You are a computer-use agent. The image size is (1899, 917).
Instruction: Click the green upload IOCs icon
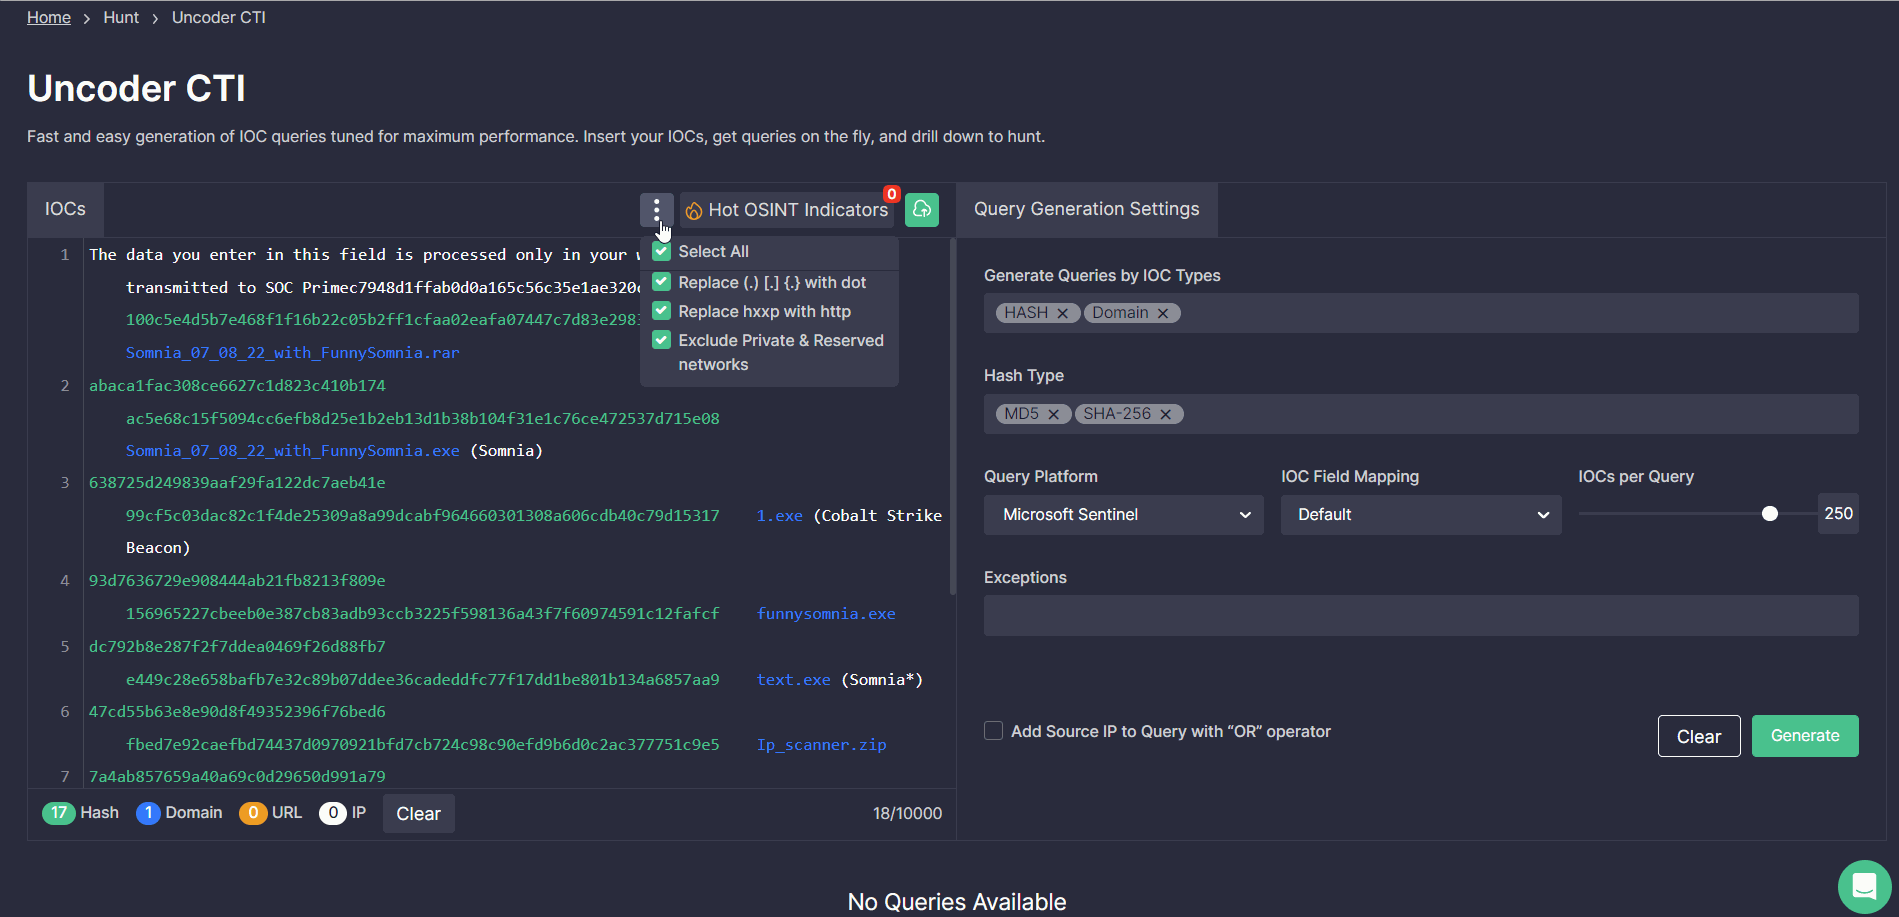(922, 210)
